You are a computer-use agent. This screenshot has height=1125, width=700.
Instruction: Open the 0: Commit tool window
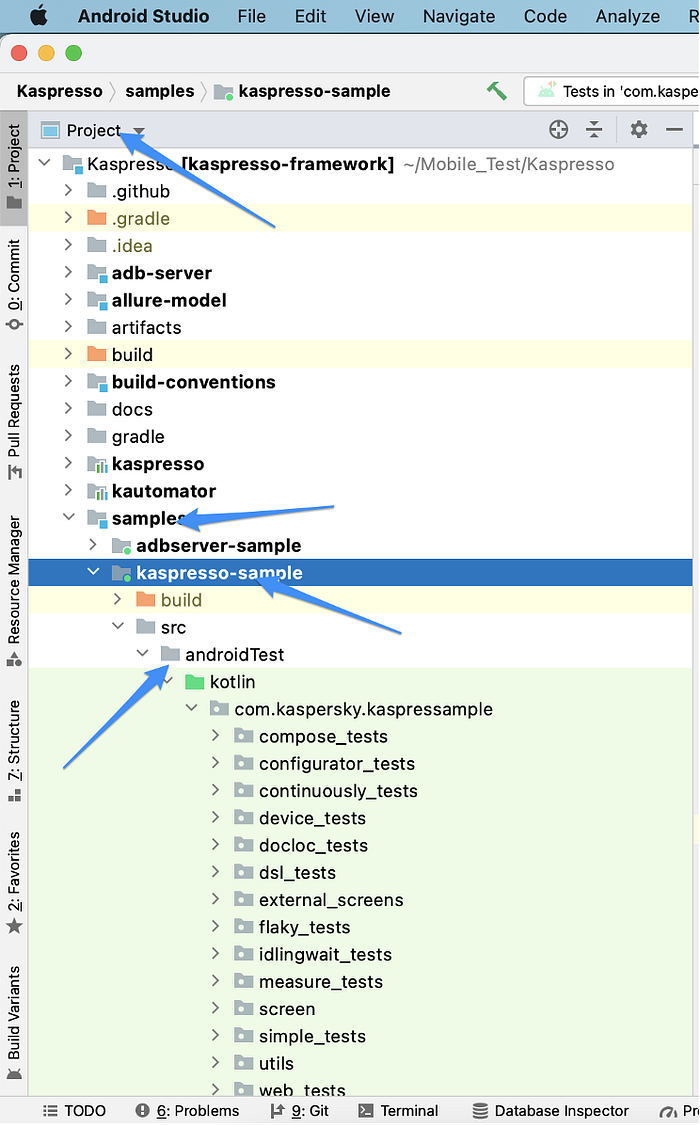(14, 285)
